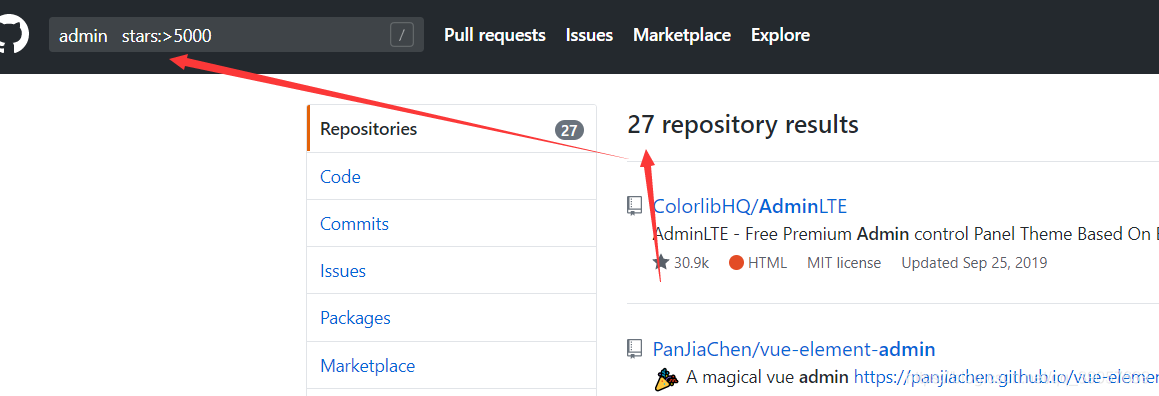Image resolution: width=1159 pixels, height=396 pixels.
Task: Click AdminLTE description text
Action: [906, 234]
